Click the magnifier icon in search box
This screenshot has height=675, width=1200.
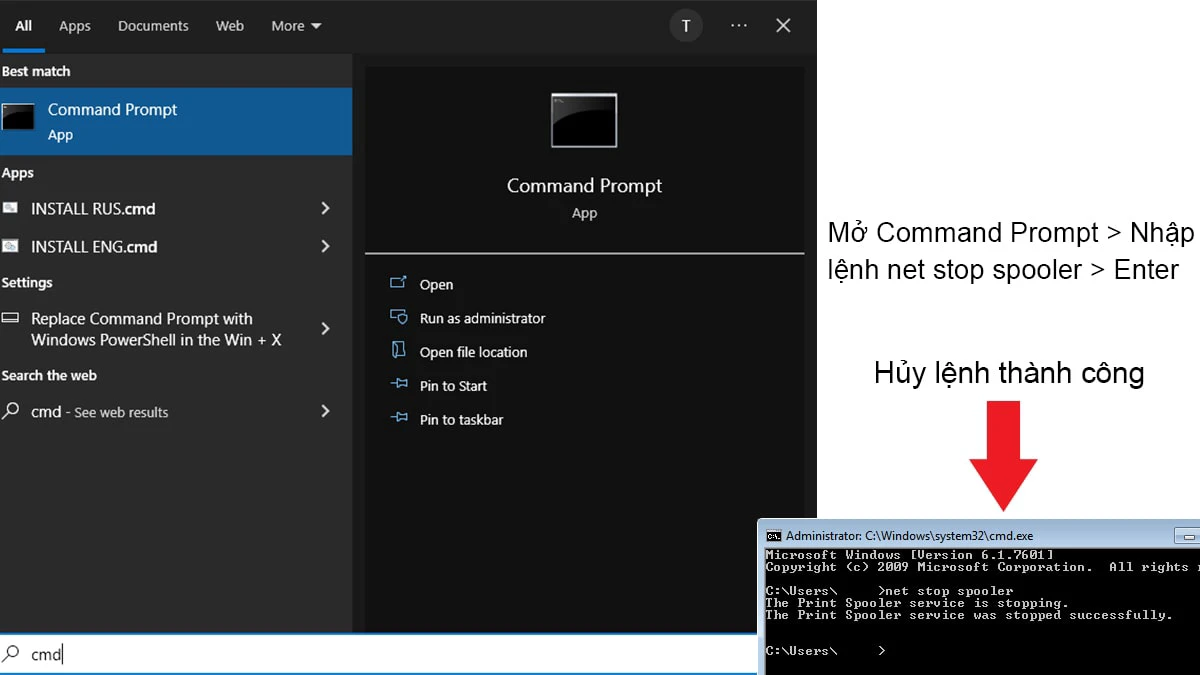11,654
